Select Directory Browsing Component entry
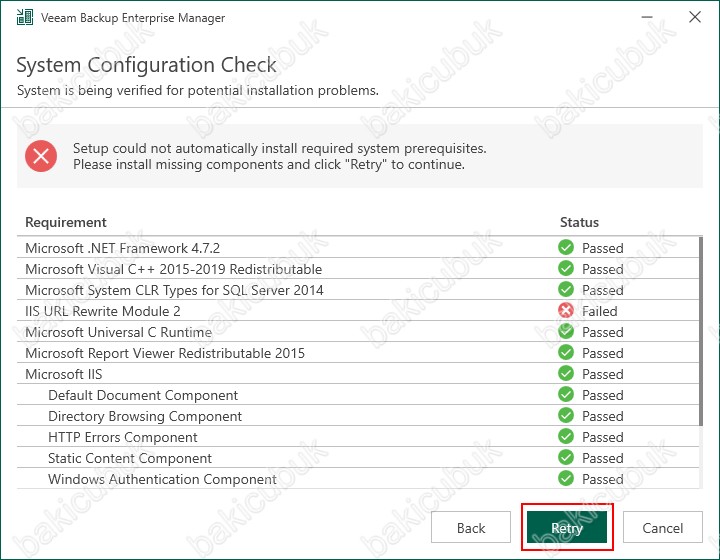The image size is (720, 560). [x=358, y=416]
